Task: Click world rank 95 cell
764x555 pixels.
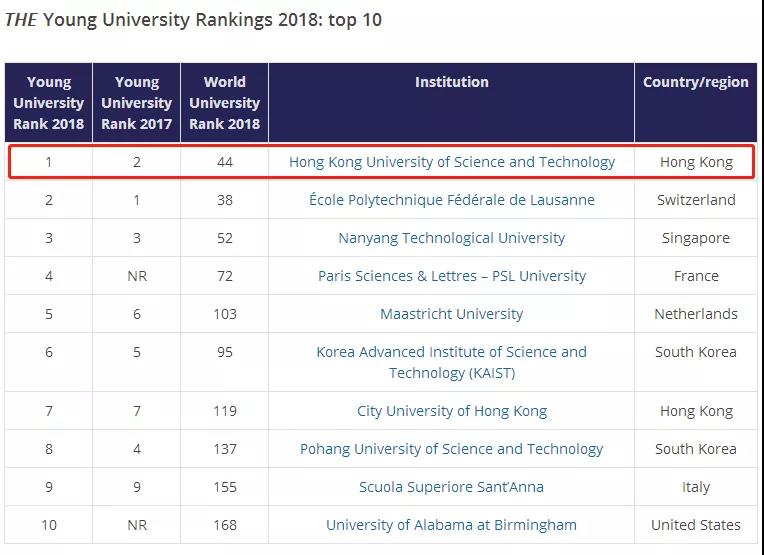Action: (225, 363)
